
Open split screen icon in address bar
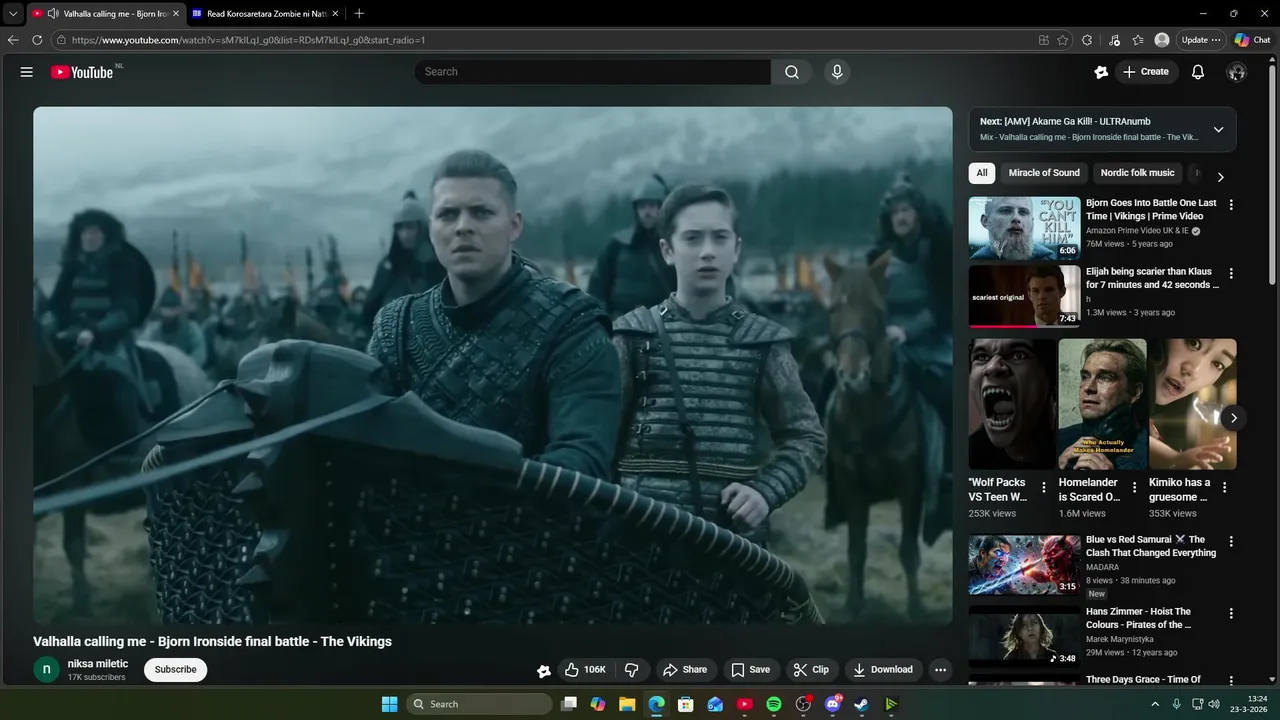[1044, 40]
